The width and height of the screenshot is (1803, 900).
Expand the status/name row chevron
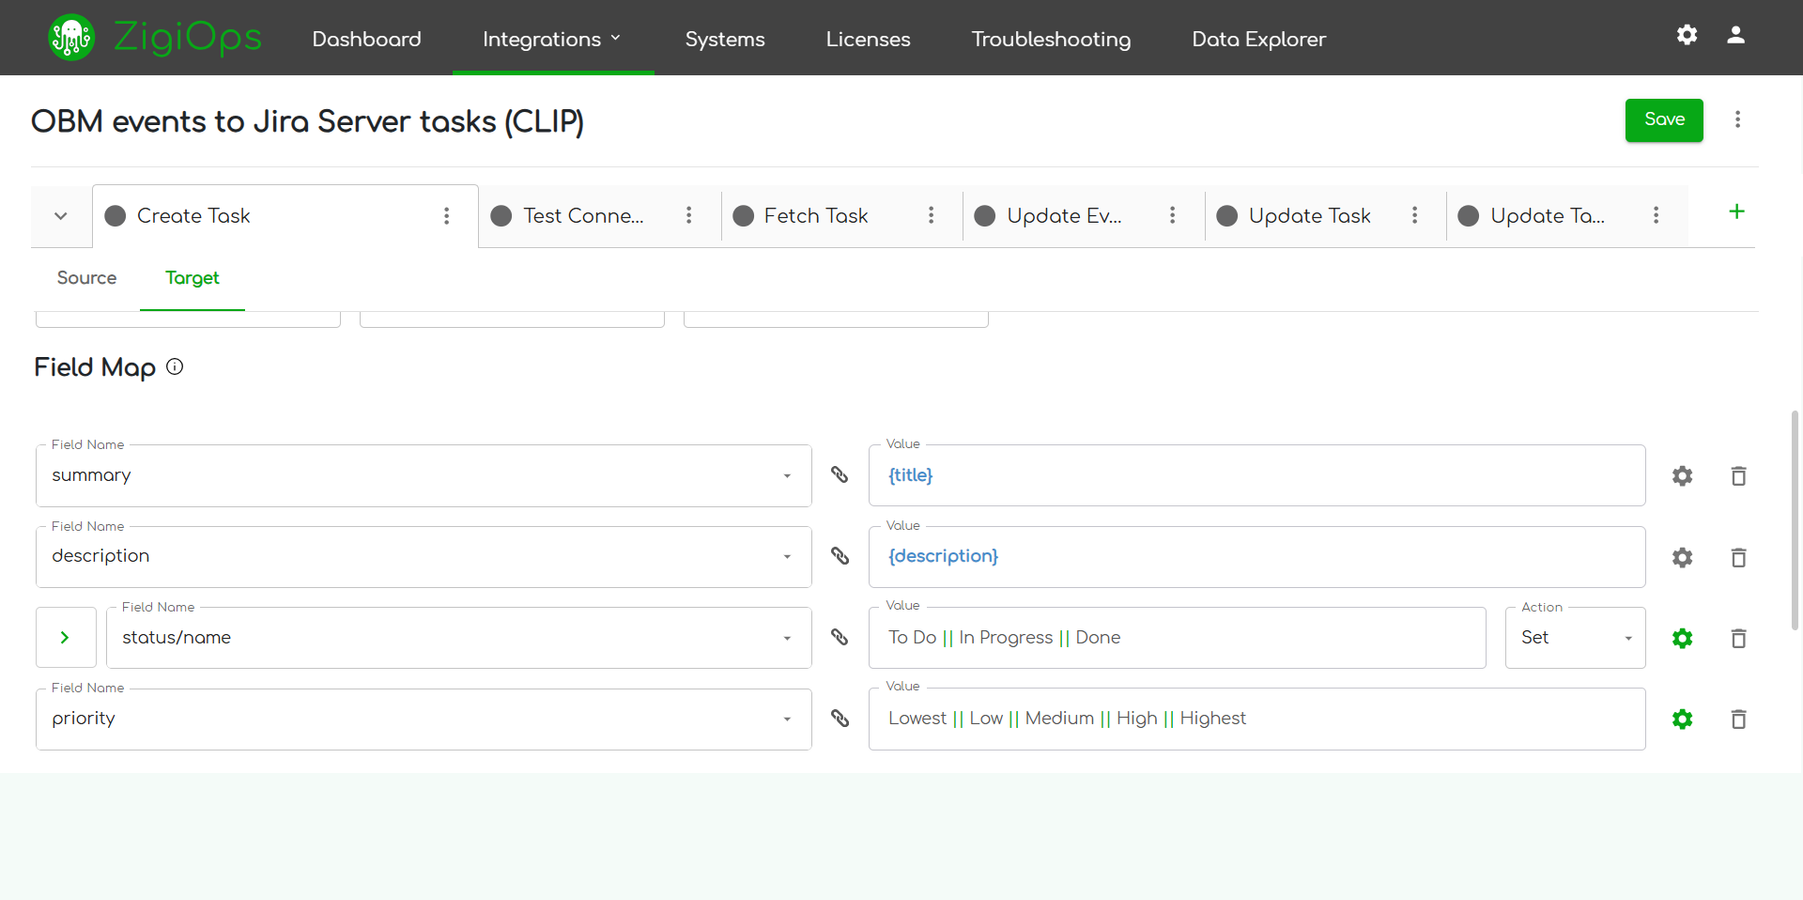[66, 638]
